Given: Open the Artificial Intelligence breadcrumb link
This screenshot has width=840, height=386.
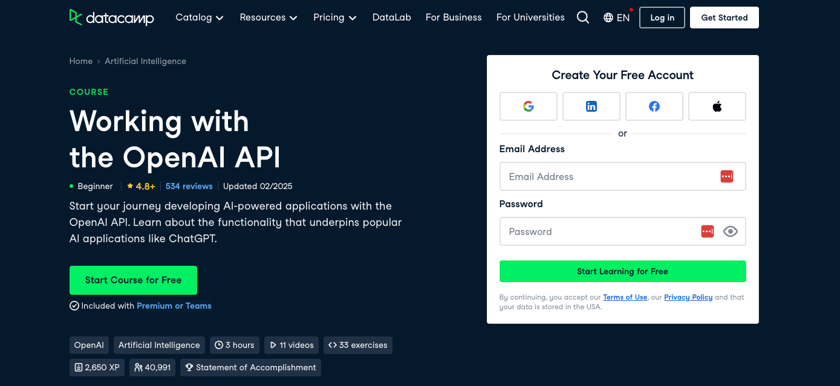Looking at the screenshot, I should pos(146,62).
